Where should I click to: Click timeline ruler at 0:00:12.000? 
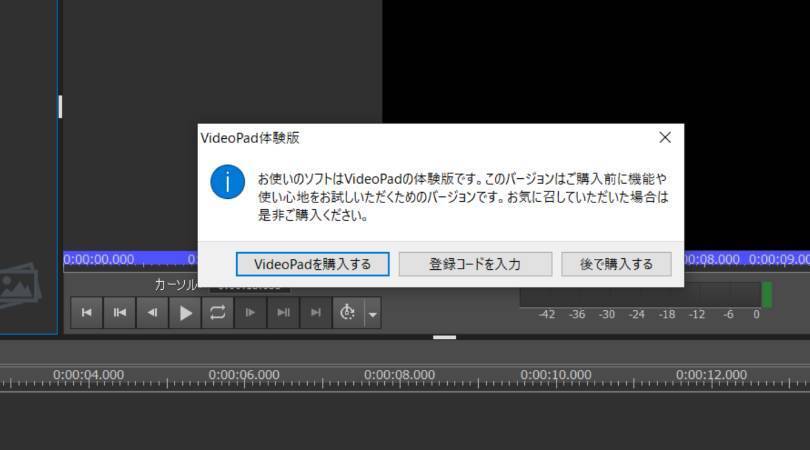click(x=711, y=375)
